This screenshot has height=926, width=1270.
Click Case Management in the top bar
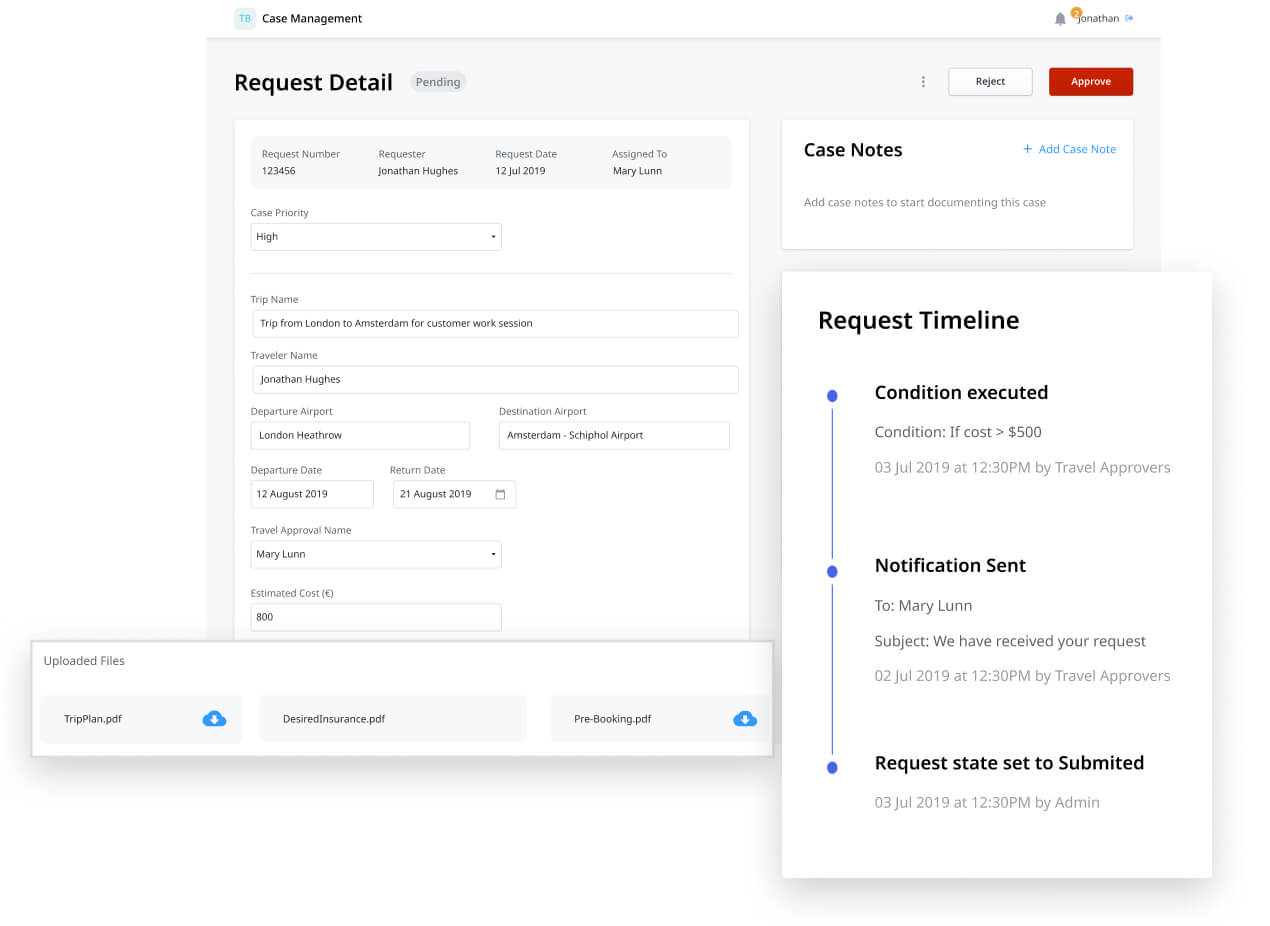coord(311,18)
